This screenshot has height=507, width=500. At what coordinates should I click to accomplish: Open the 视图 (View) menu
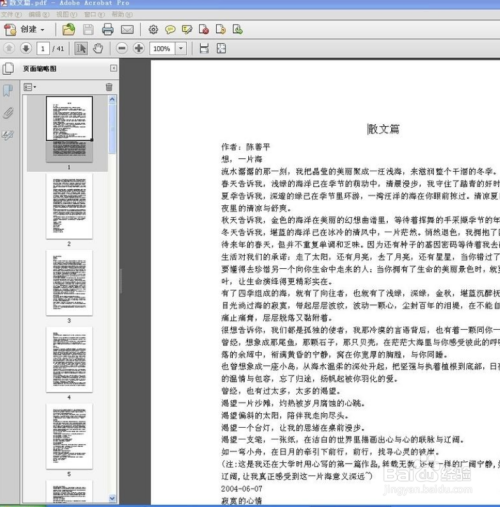66,14
